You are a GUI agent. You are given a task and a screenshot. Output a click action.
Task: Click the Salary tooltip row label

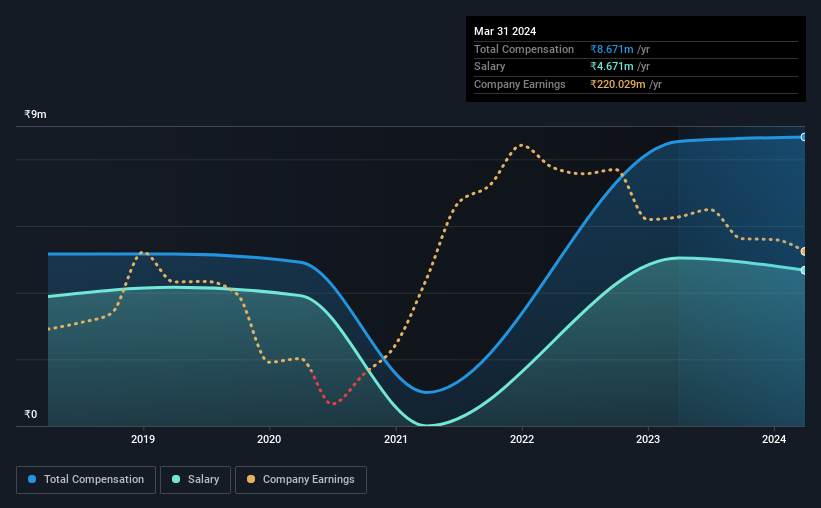point(490,67)
